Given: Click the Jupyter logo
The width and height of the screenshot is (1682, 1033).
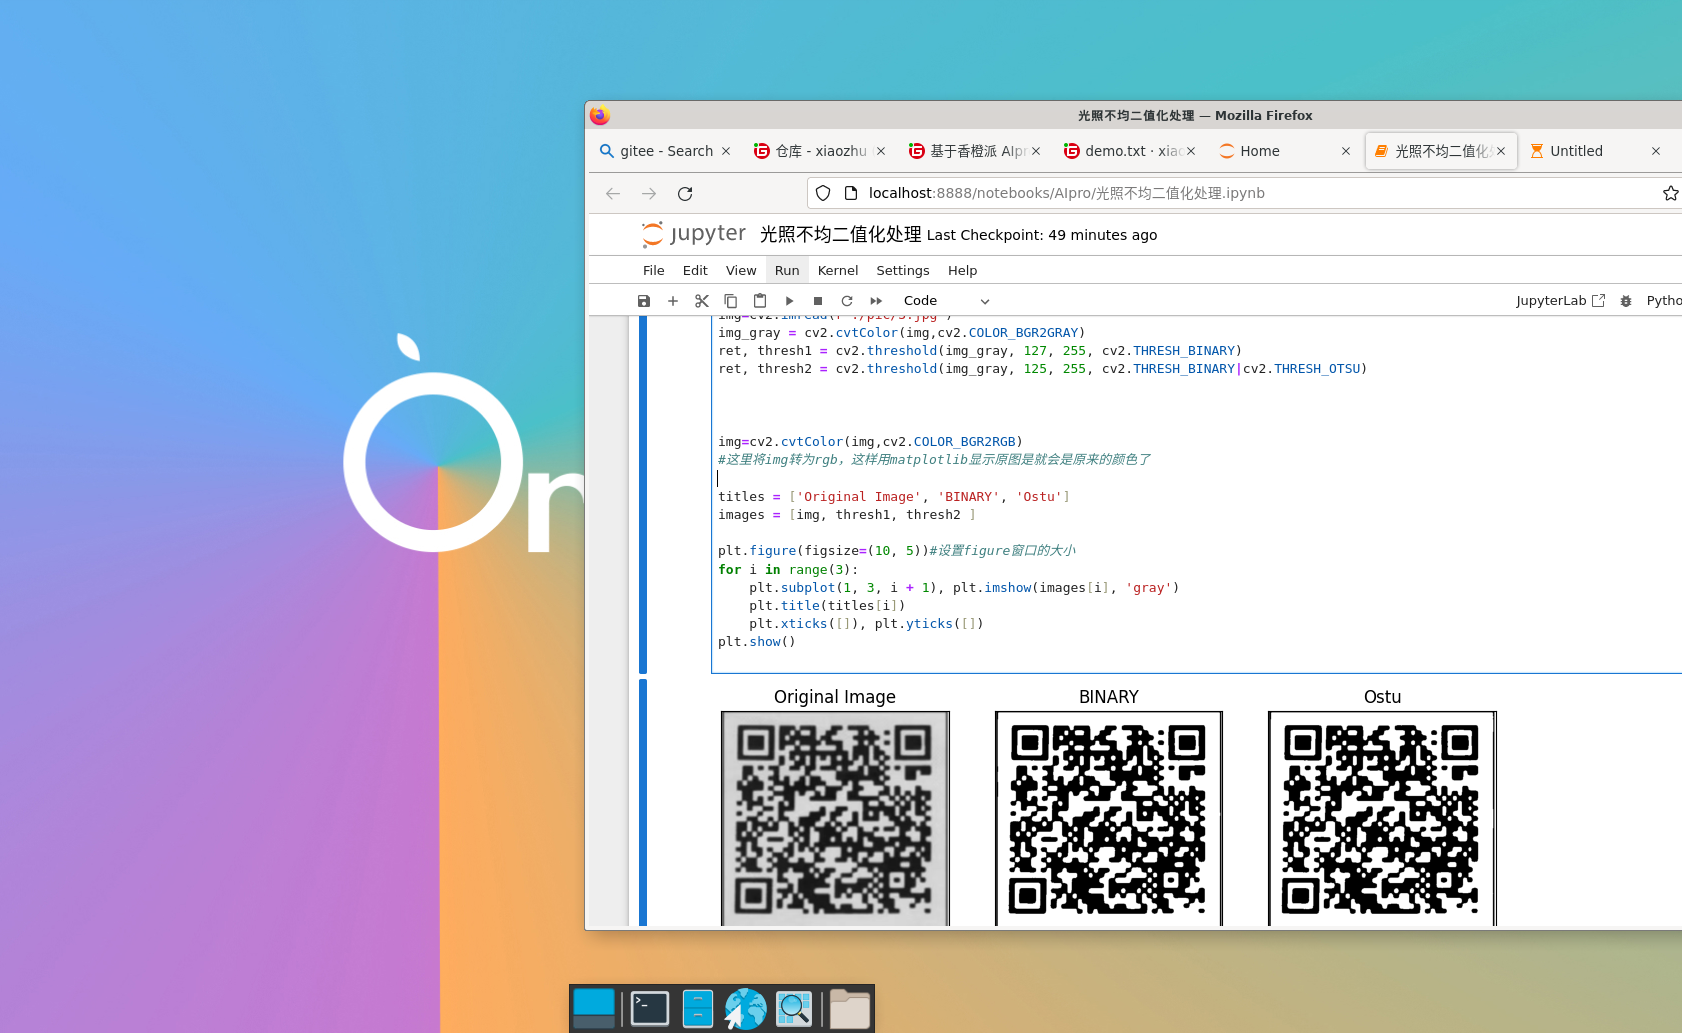Looking at the screenshot, I should tap(694, 234).
